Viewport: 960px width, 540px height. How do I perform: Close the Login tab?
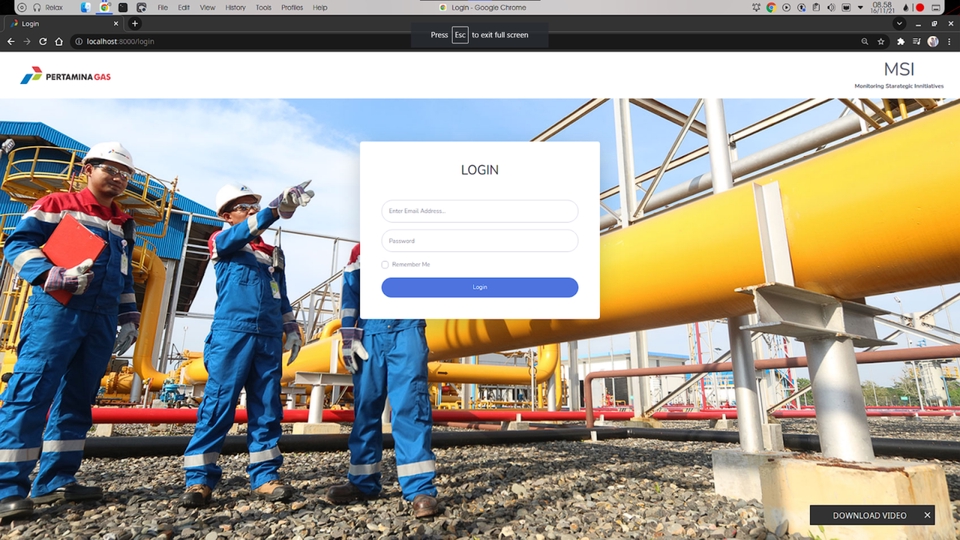[x=116, y=24]
